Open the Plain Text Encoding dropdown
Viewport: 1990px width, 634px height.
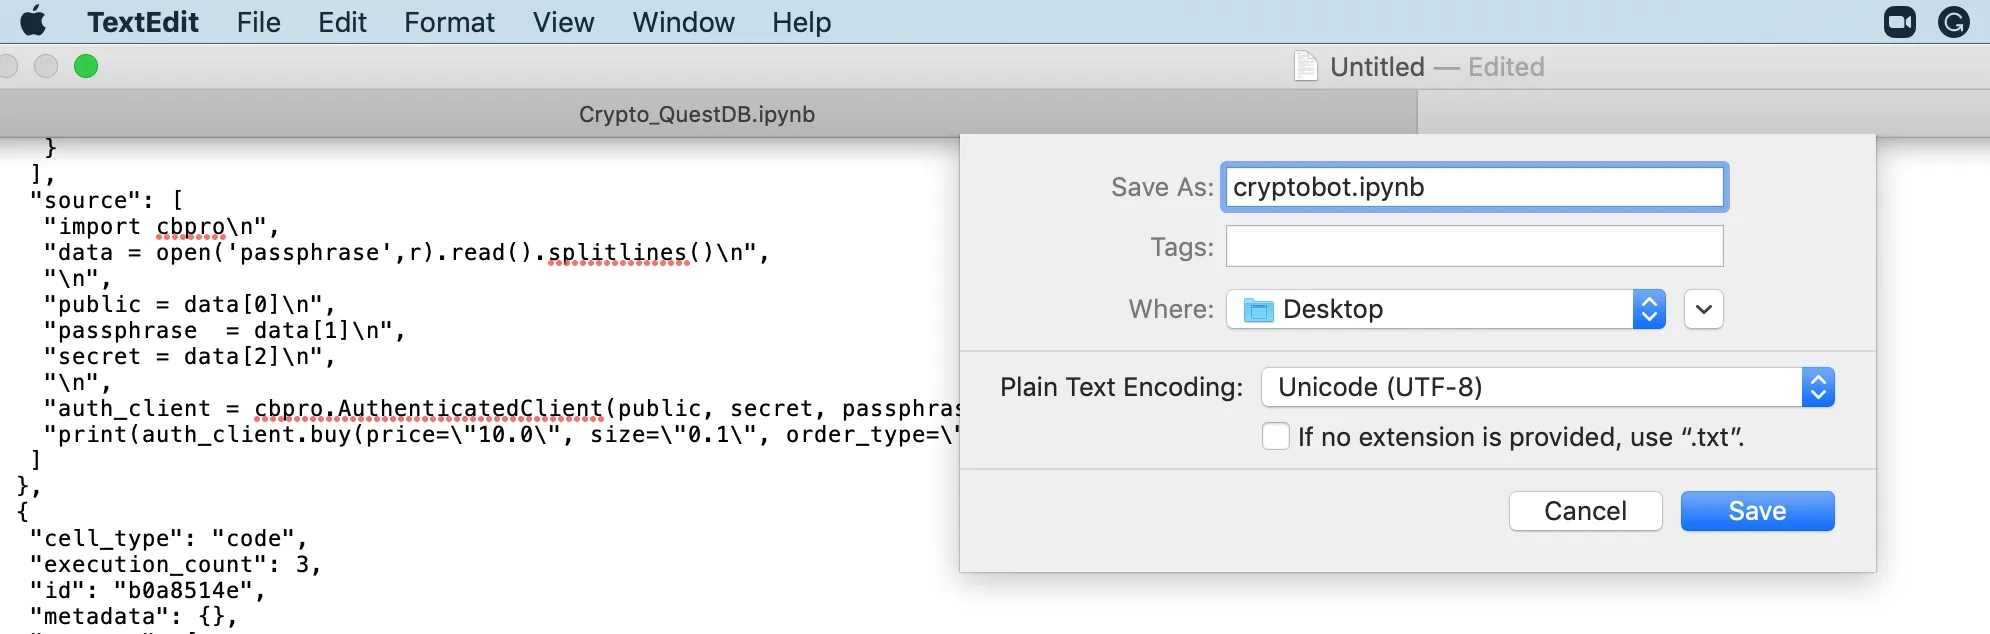tap(1548, 387)
